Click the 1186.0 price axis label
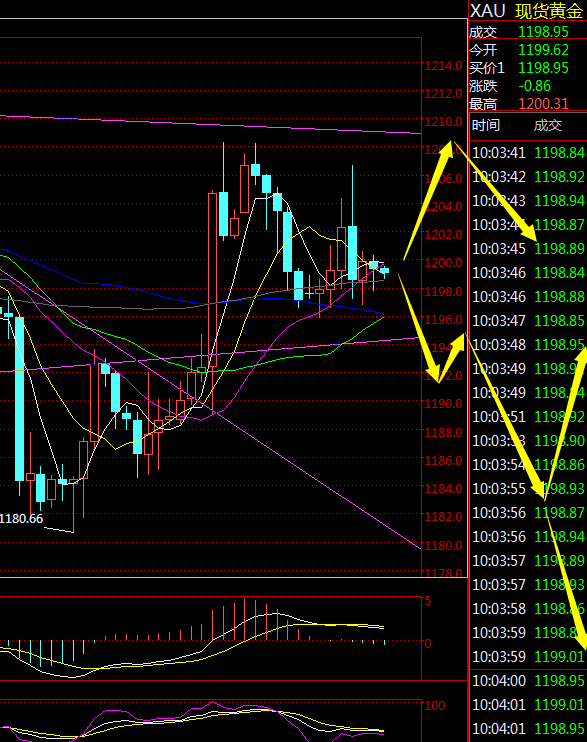This screenshot has width=587, height=742. [x=443, y=460]
